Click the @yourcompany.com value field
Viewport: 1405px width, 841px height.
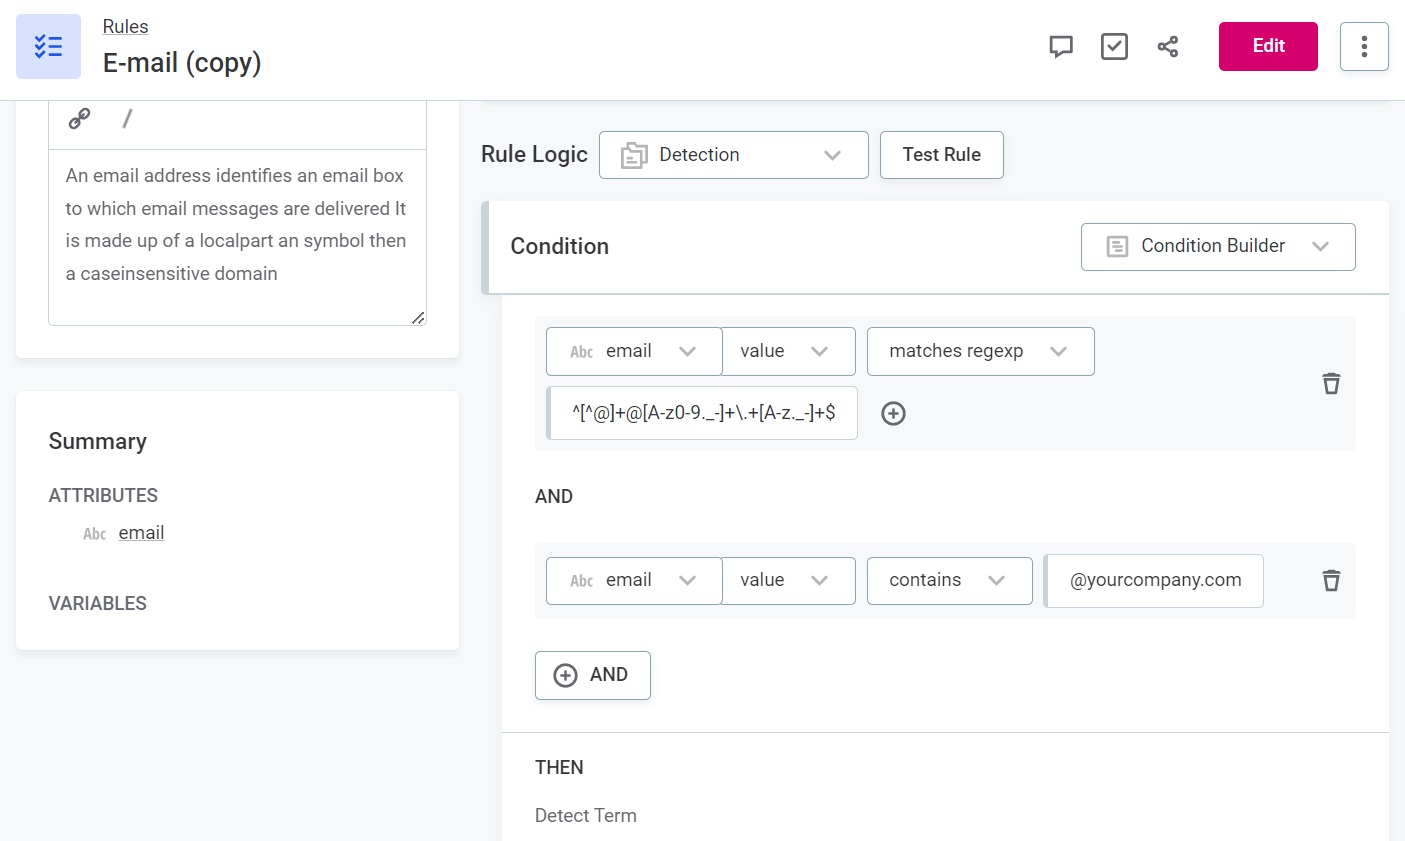tap(1155, 581)
